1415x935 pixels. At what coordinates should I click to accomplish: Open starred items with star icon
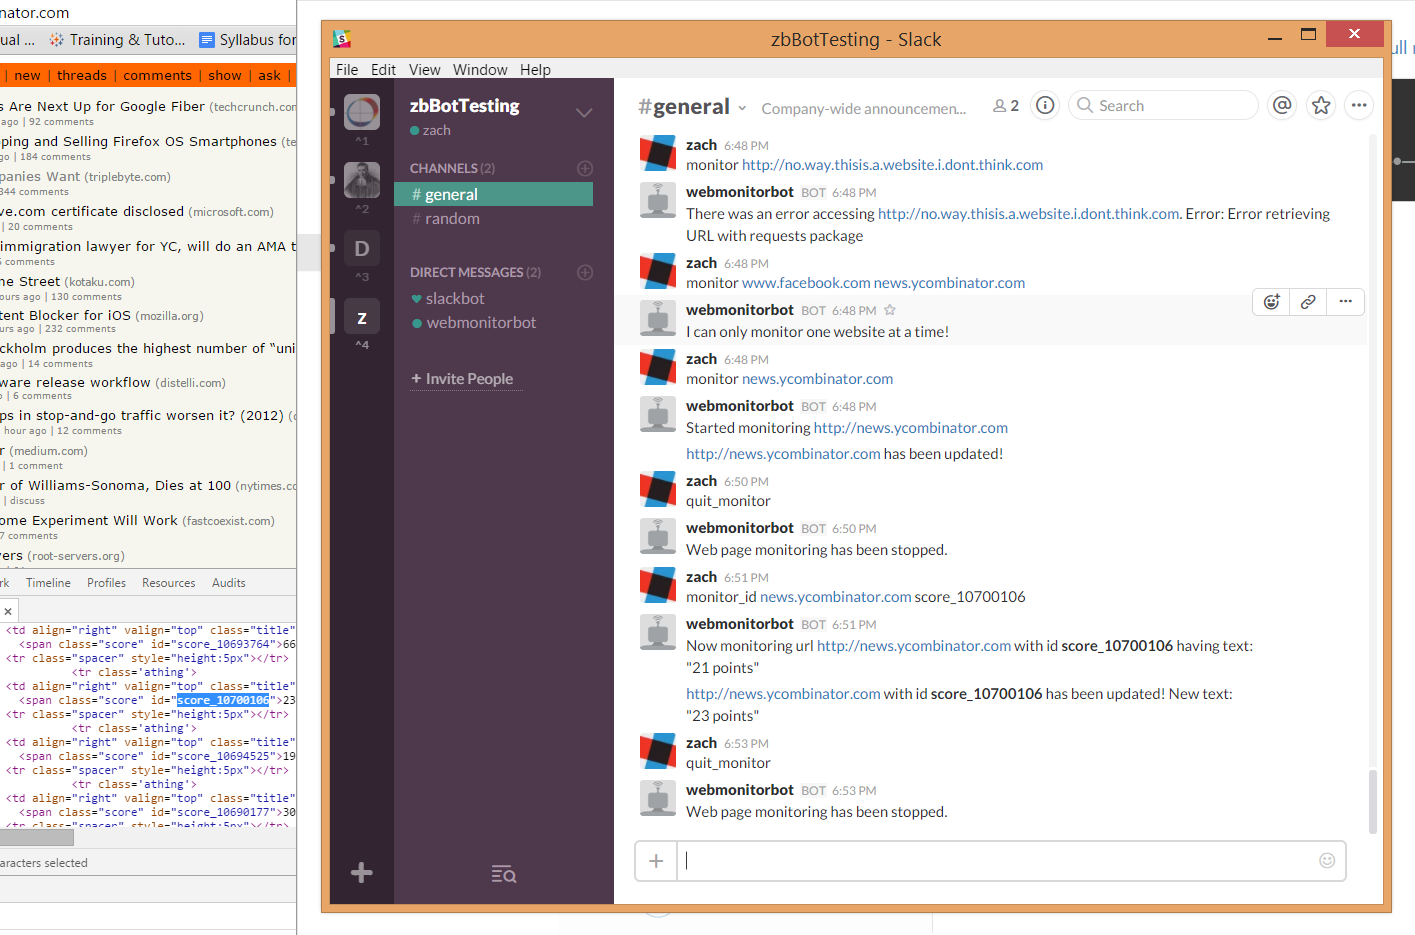pos(1321,105)
